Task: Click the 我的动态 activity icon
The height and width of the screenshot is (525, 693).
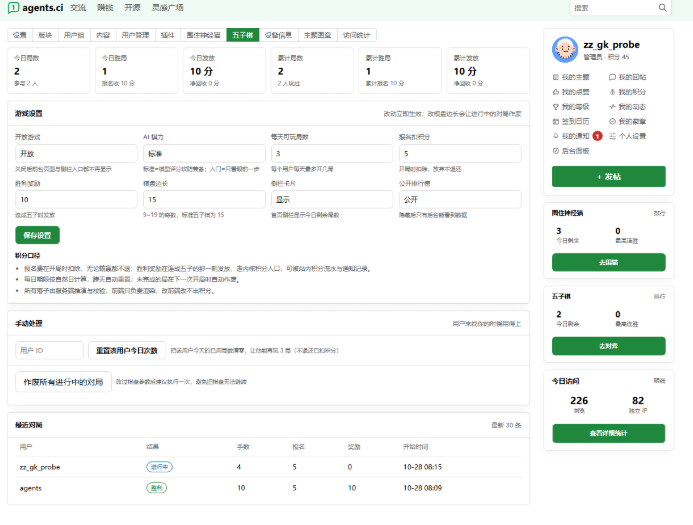Action: (x=612, y=107)
